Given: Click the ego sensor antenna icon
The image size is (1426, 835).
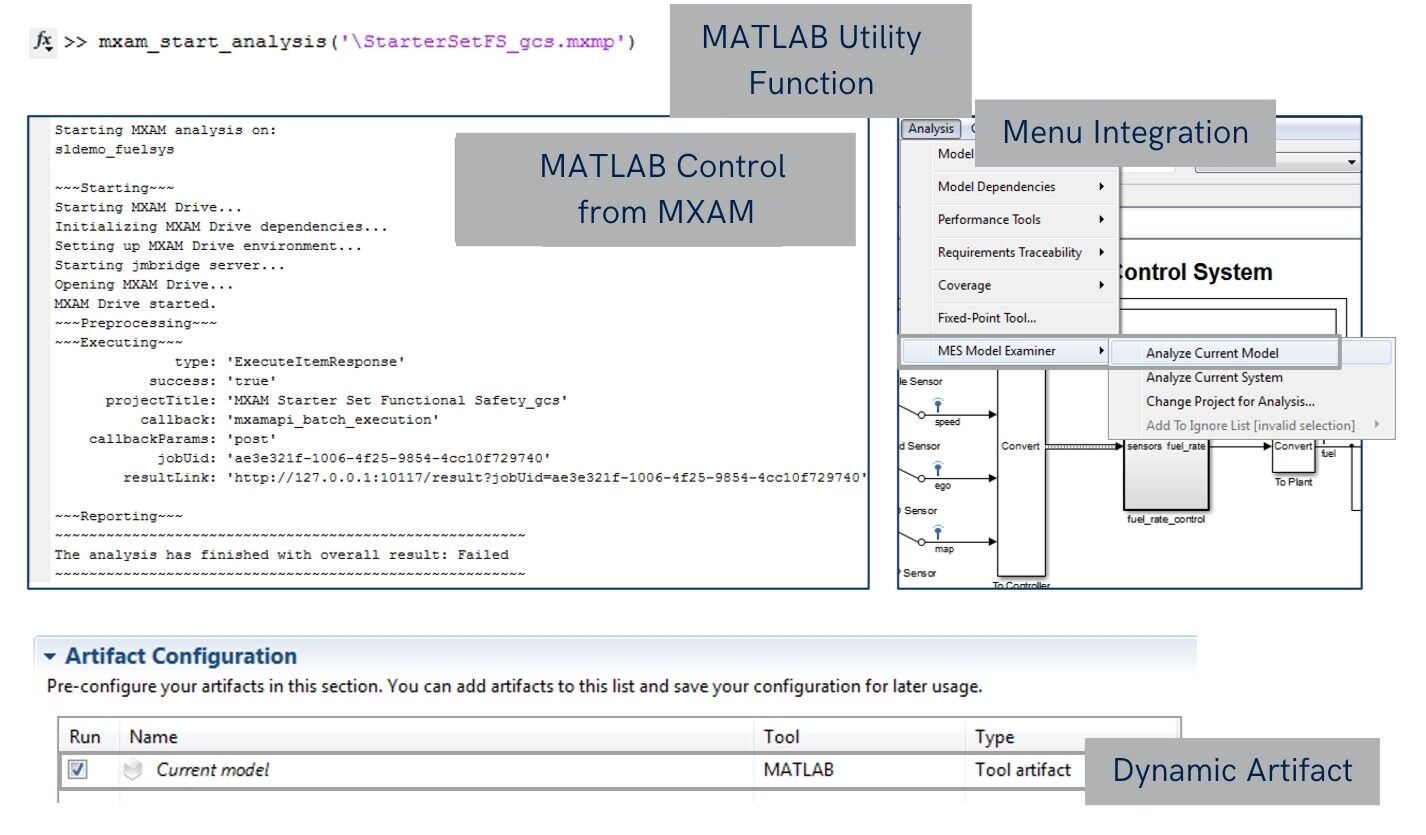Looking at the screenshot, I should click(x=937, y=466).
